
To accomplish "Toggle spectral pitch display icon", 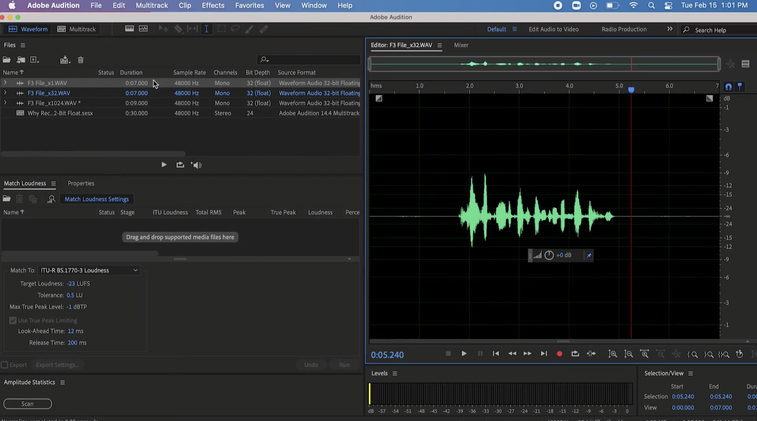I will coord(143,29).
